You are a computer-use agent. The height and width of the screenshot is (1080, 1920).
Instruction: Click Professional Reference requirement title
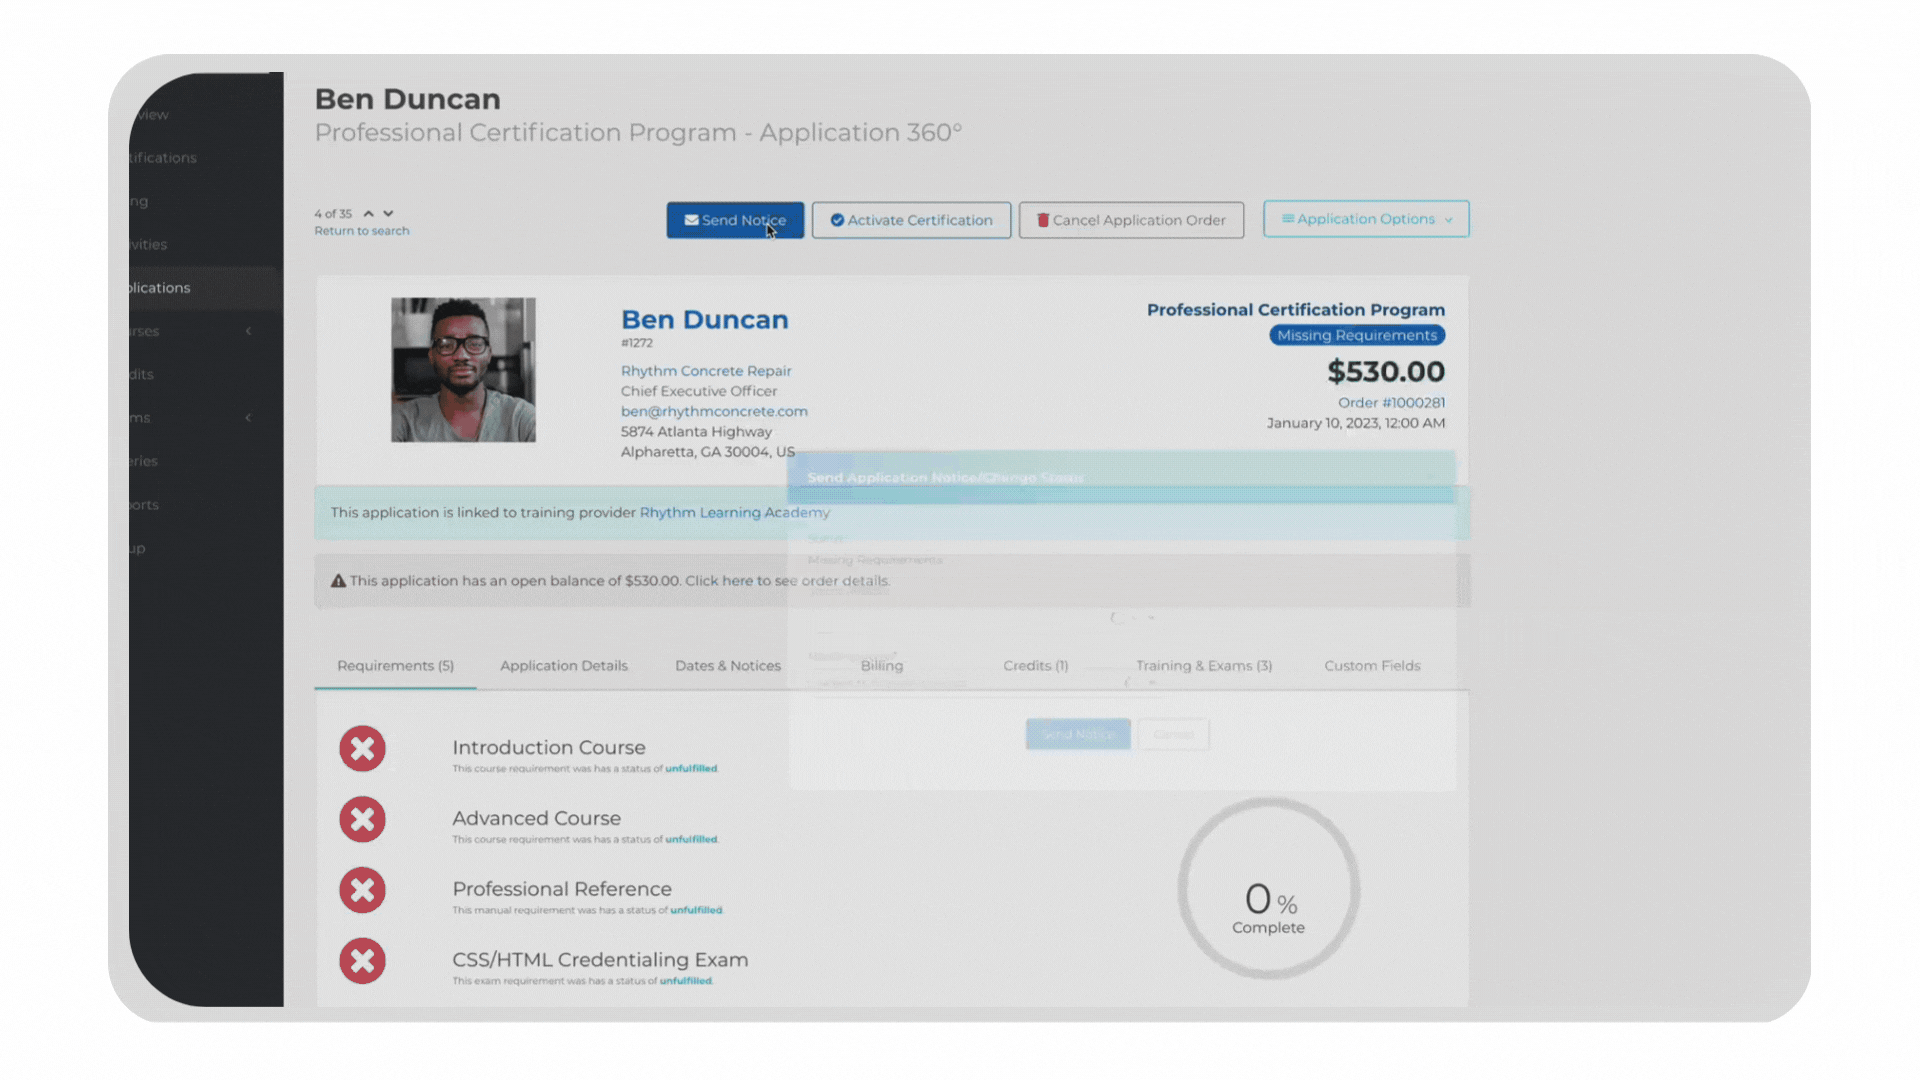click(562, 889)
